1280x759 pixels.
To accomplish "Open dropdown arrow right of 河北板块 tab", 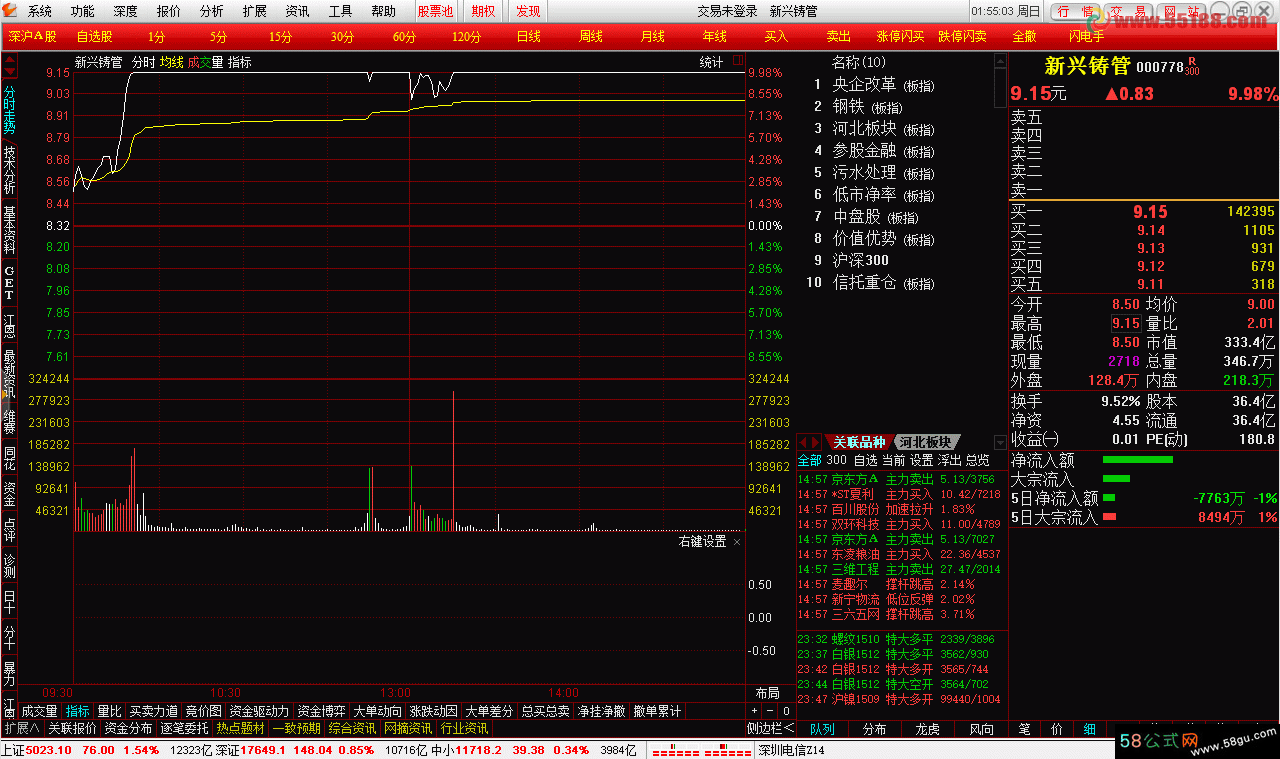I will (x=1000, y=442).
